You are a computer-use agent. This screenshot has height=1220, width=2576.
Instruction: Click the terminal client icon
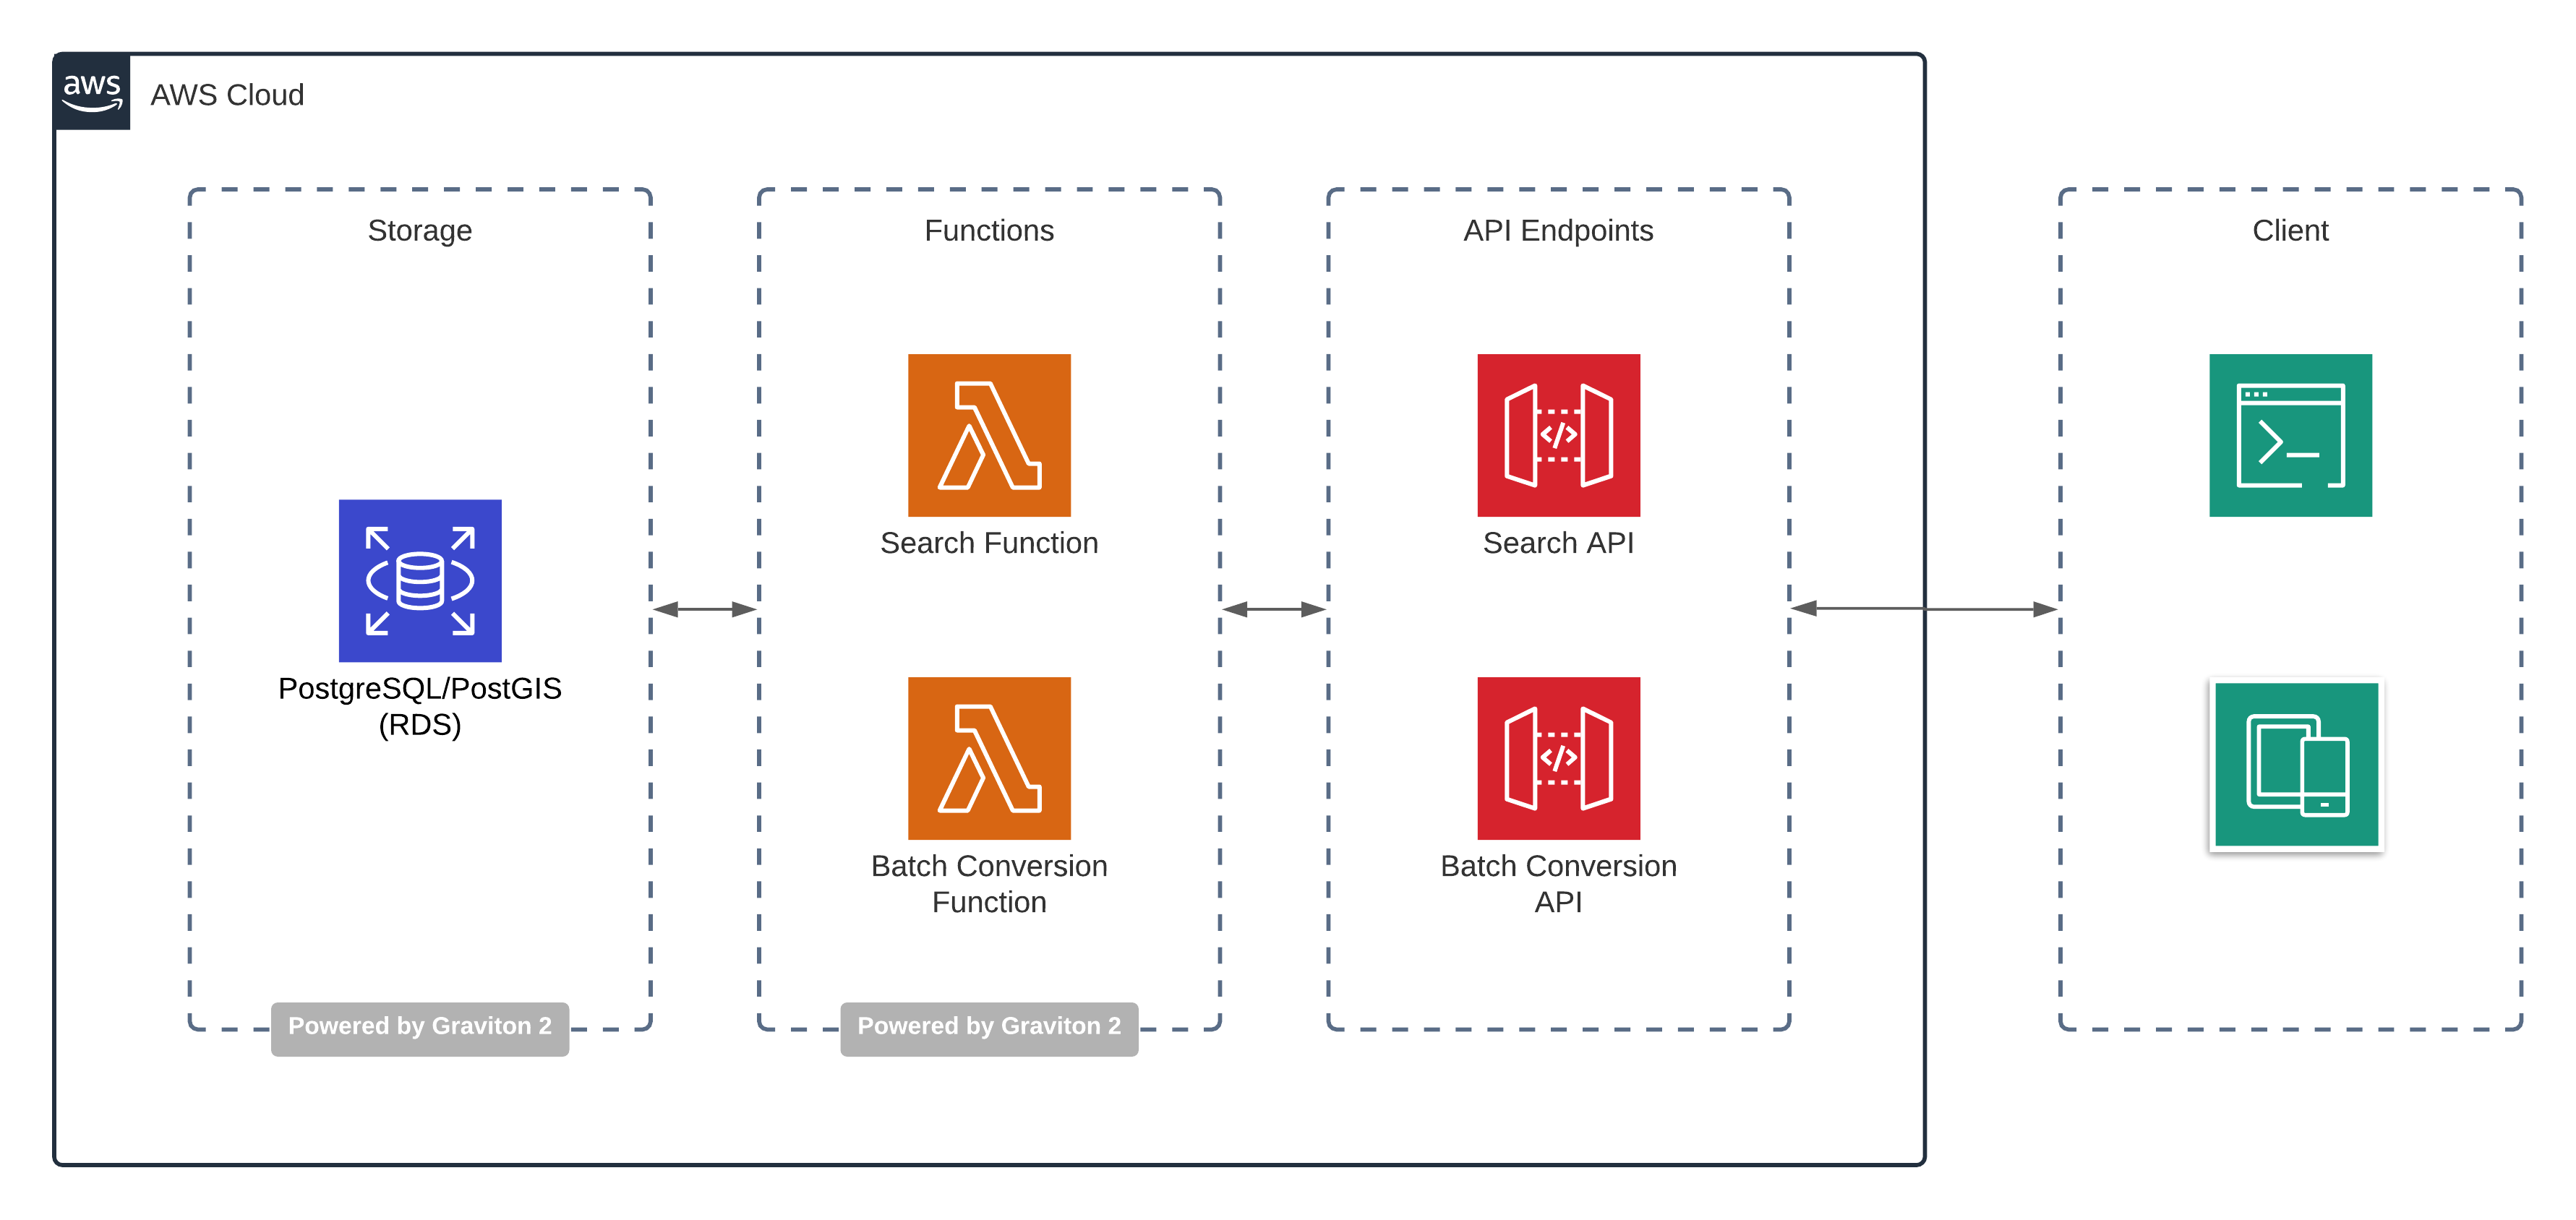tap(2290, 435)
